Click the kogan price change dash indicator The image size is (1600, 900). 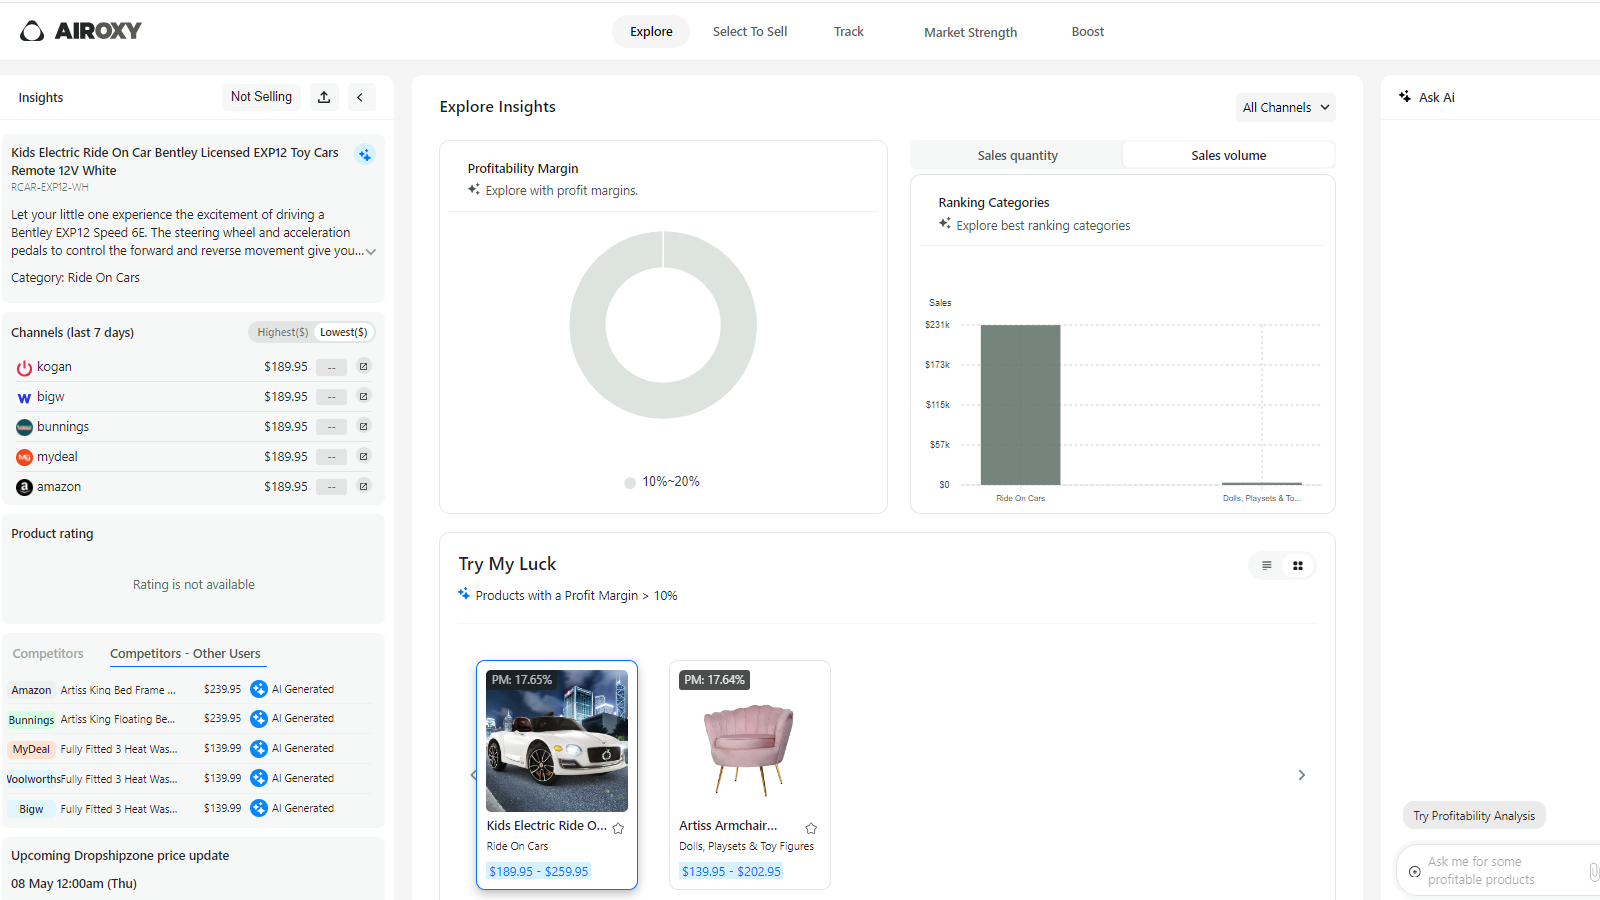click(332, 367)
